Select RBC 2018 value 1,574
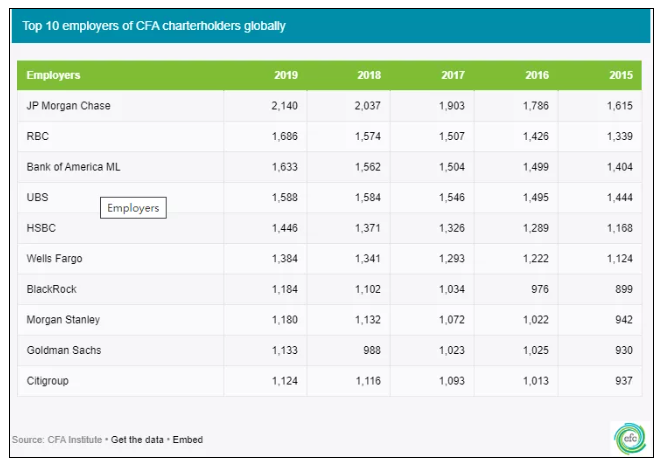665x467 pixels. pos(368,136)
